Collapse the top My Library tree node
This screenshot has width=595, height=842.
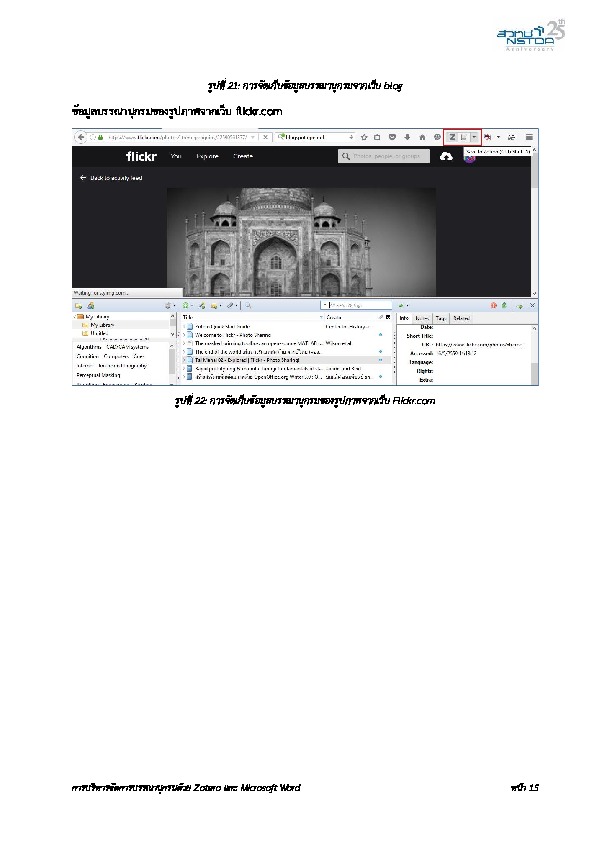(x=75, y=317)
